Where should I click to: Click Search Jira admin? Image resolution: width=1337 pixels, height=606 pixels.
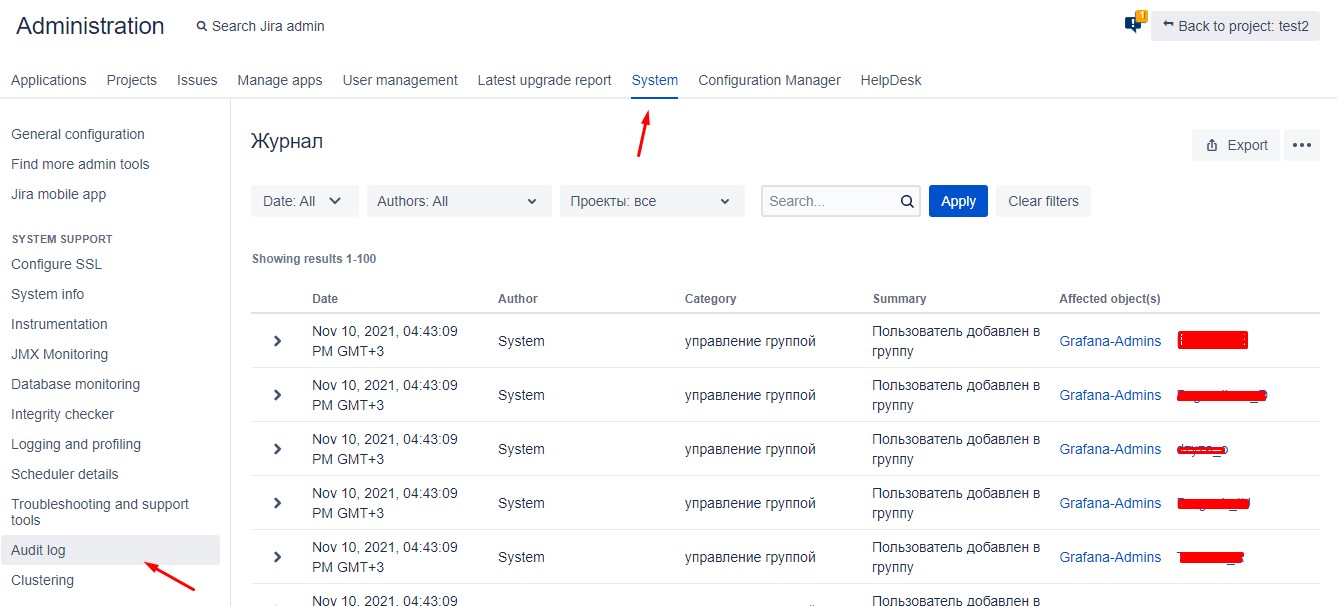pos(261,26)
